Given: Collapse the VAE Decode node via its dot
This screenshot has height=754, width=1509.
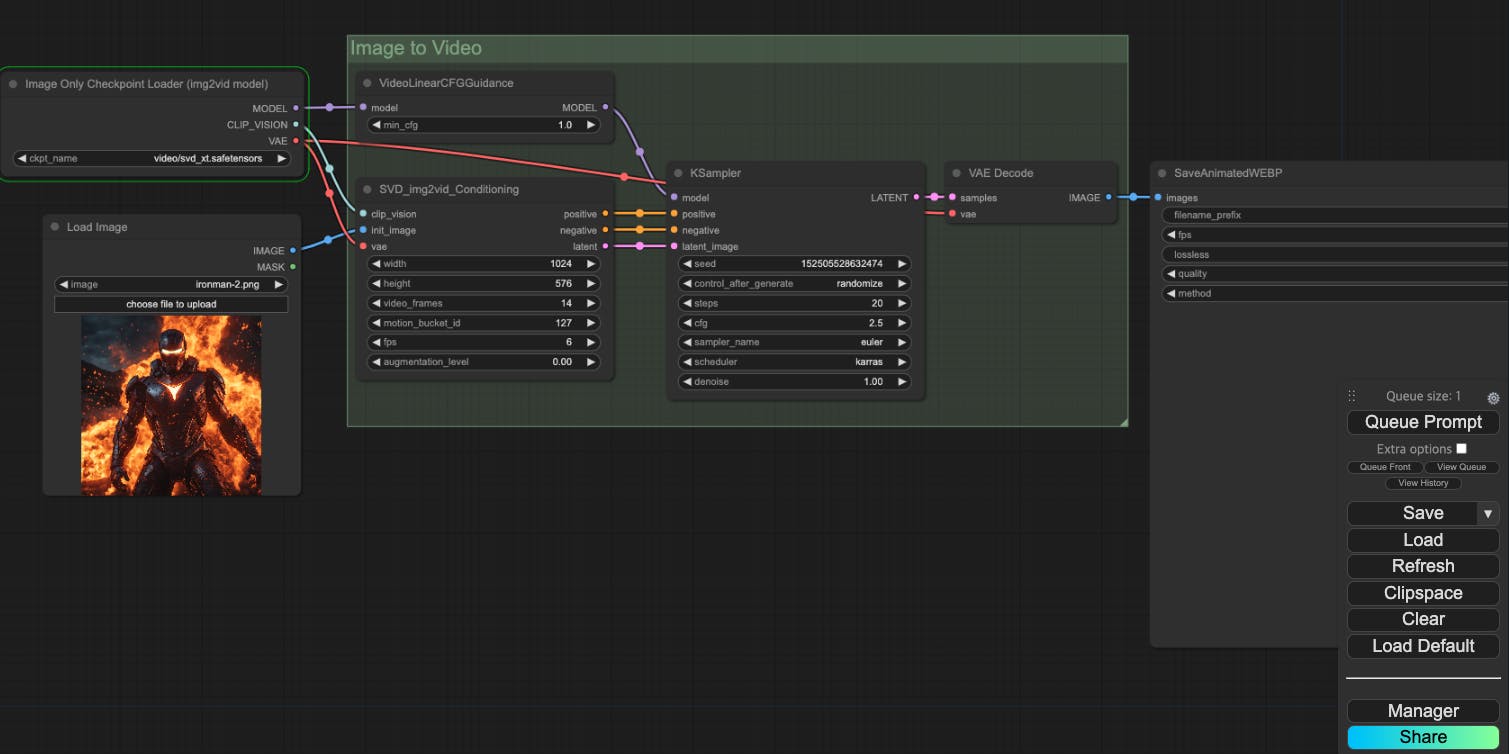Looking at the screenshot, I should 956,173.
